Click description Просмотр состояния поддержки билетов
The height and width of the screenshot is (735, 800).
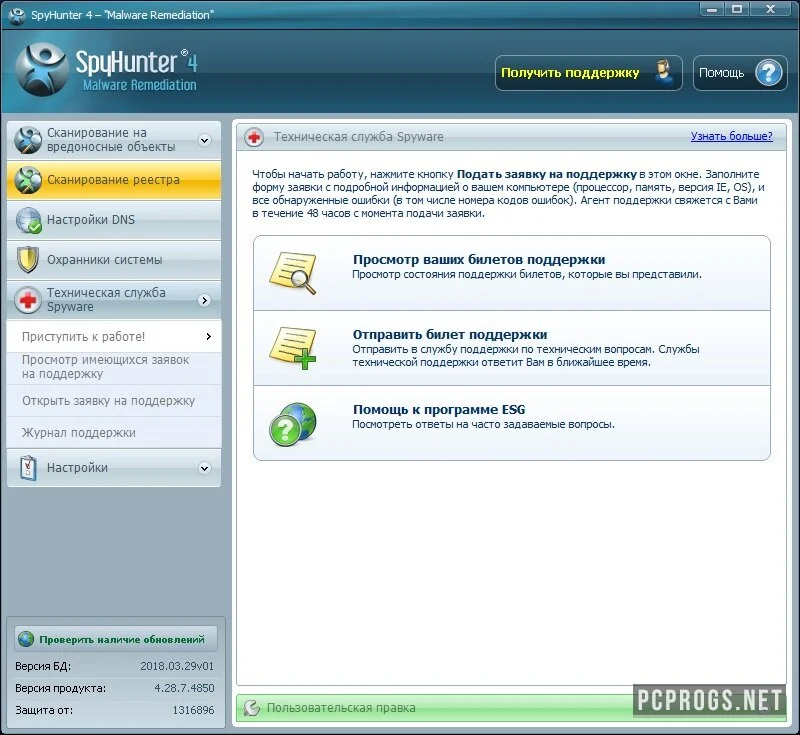click(x=527, y=274)
